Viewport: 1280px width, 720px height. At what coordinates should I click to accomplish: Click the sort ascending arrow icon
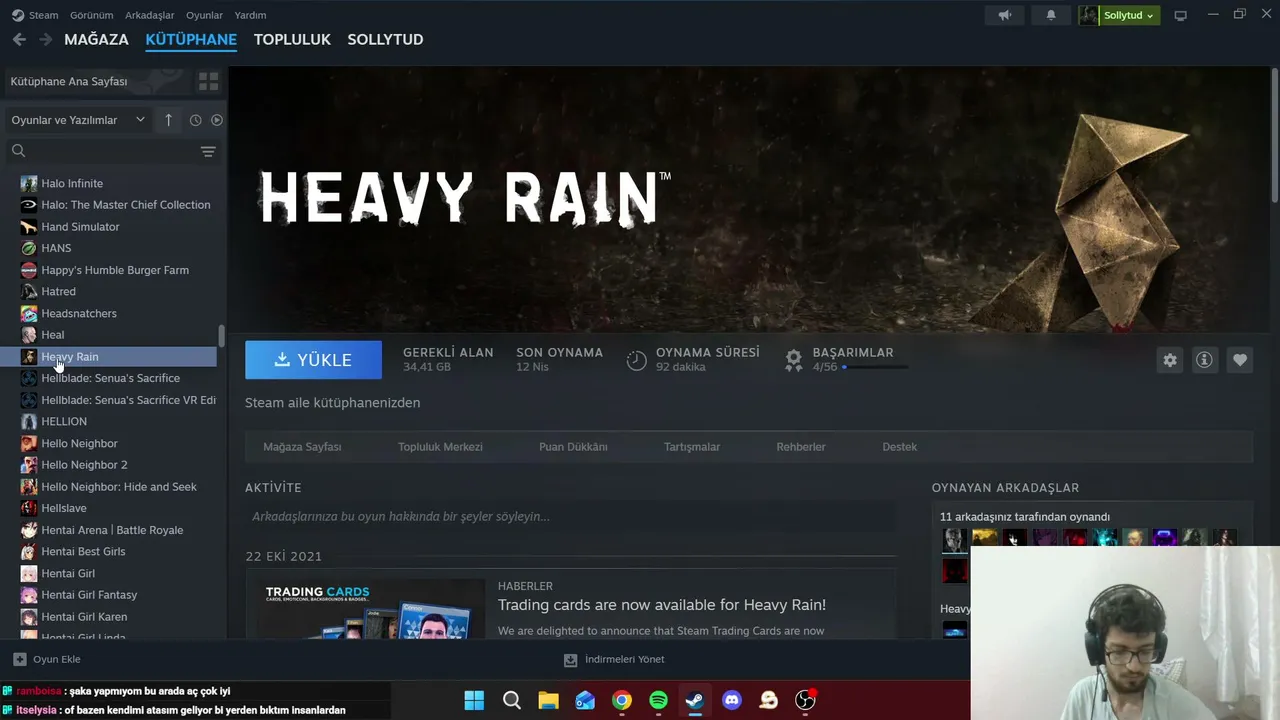tap(168, 120)
